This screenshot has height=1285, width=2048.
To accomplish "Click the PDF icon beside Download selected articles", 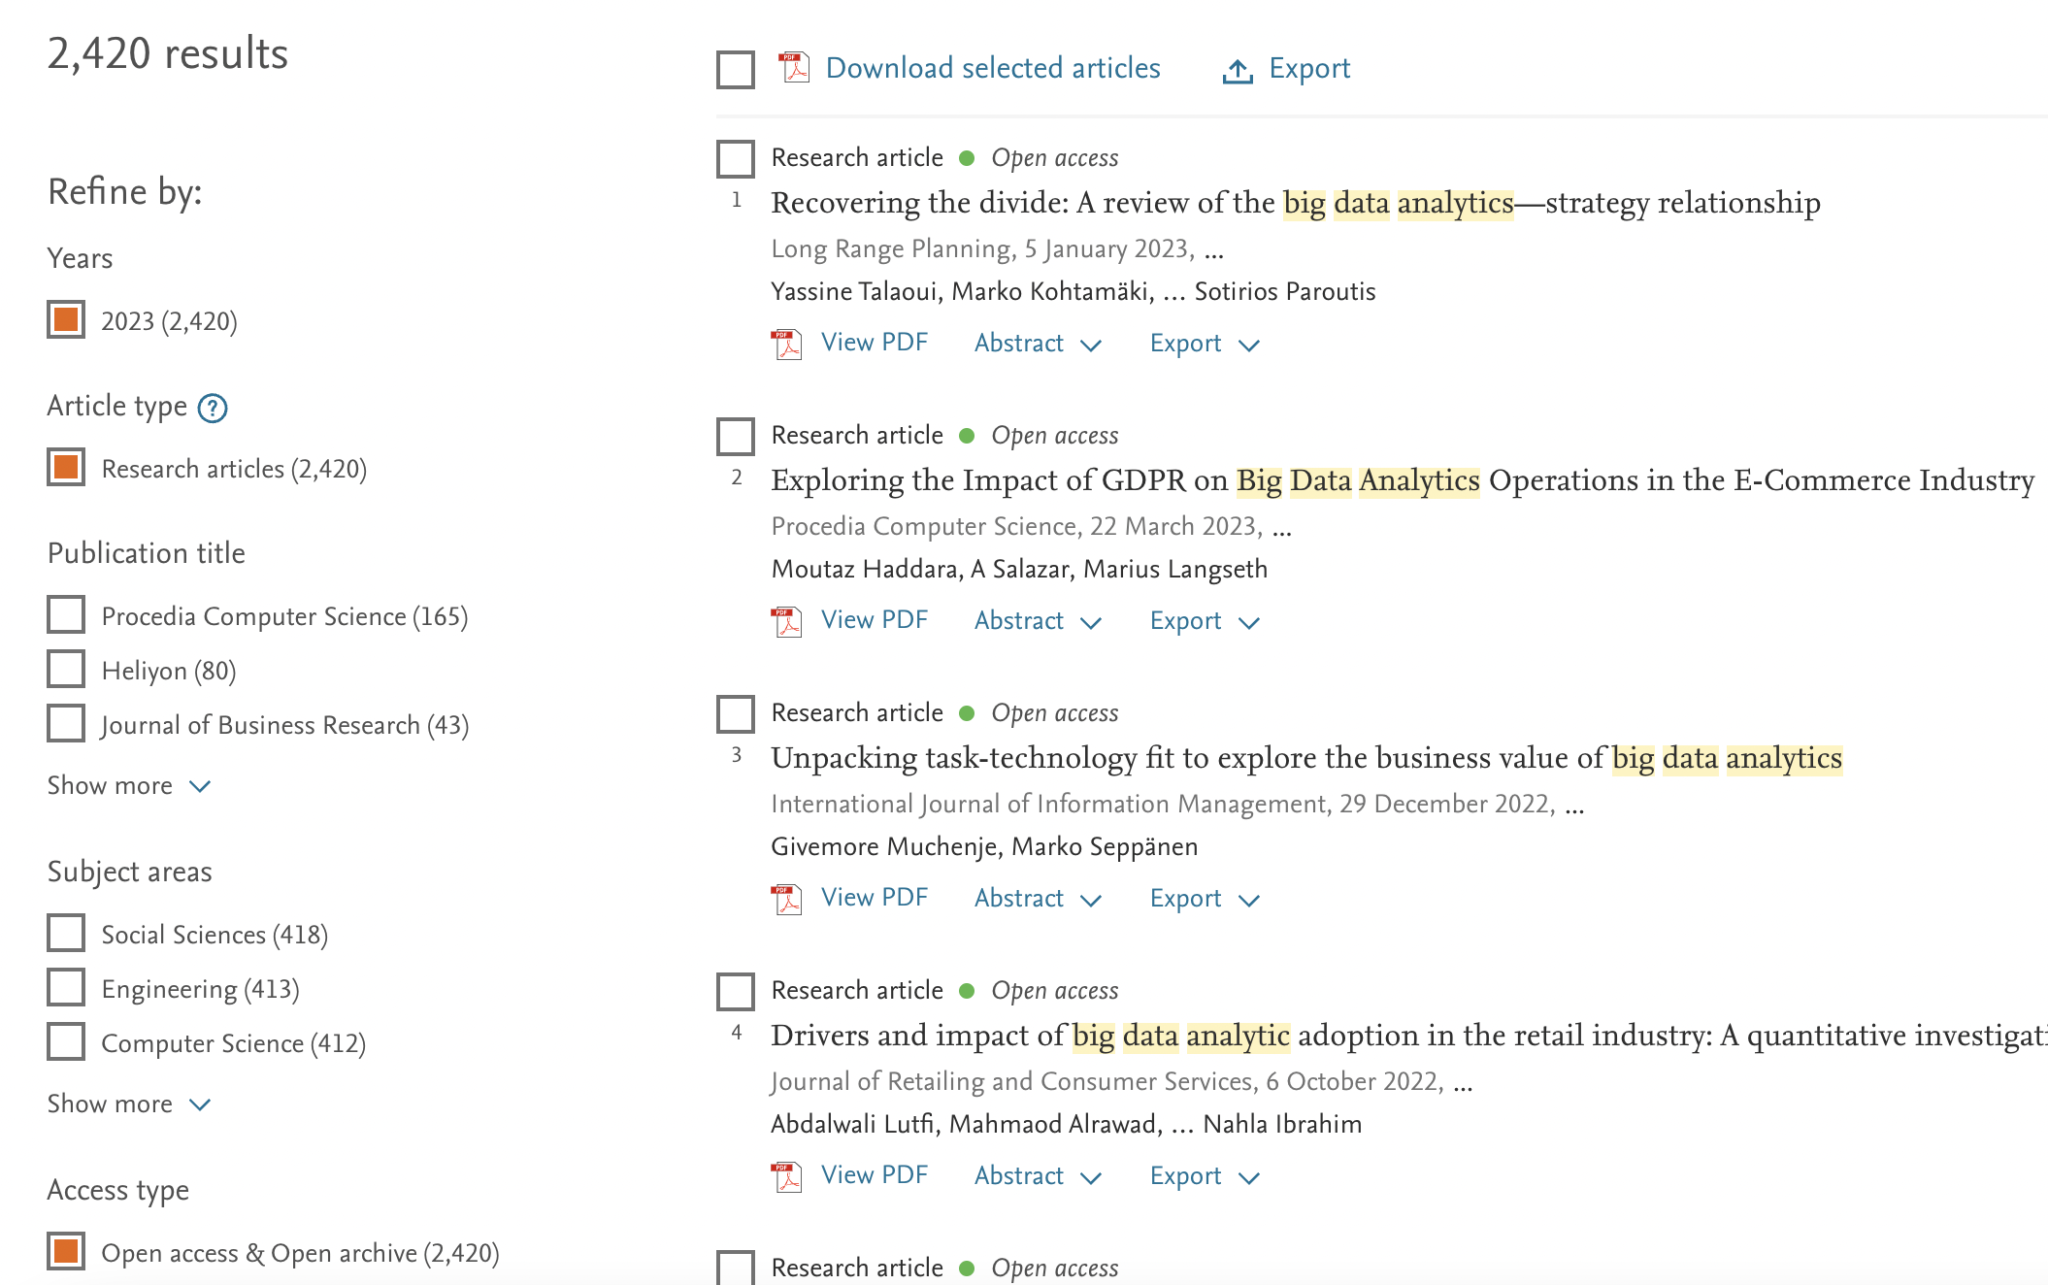I will (789, 68).
